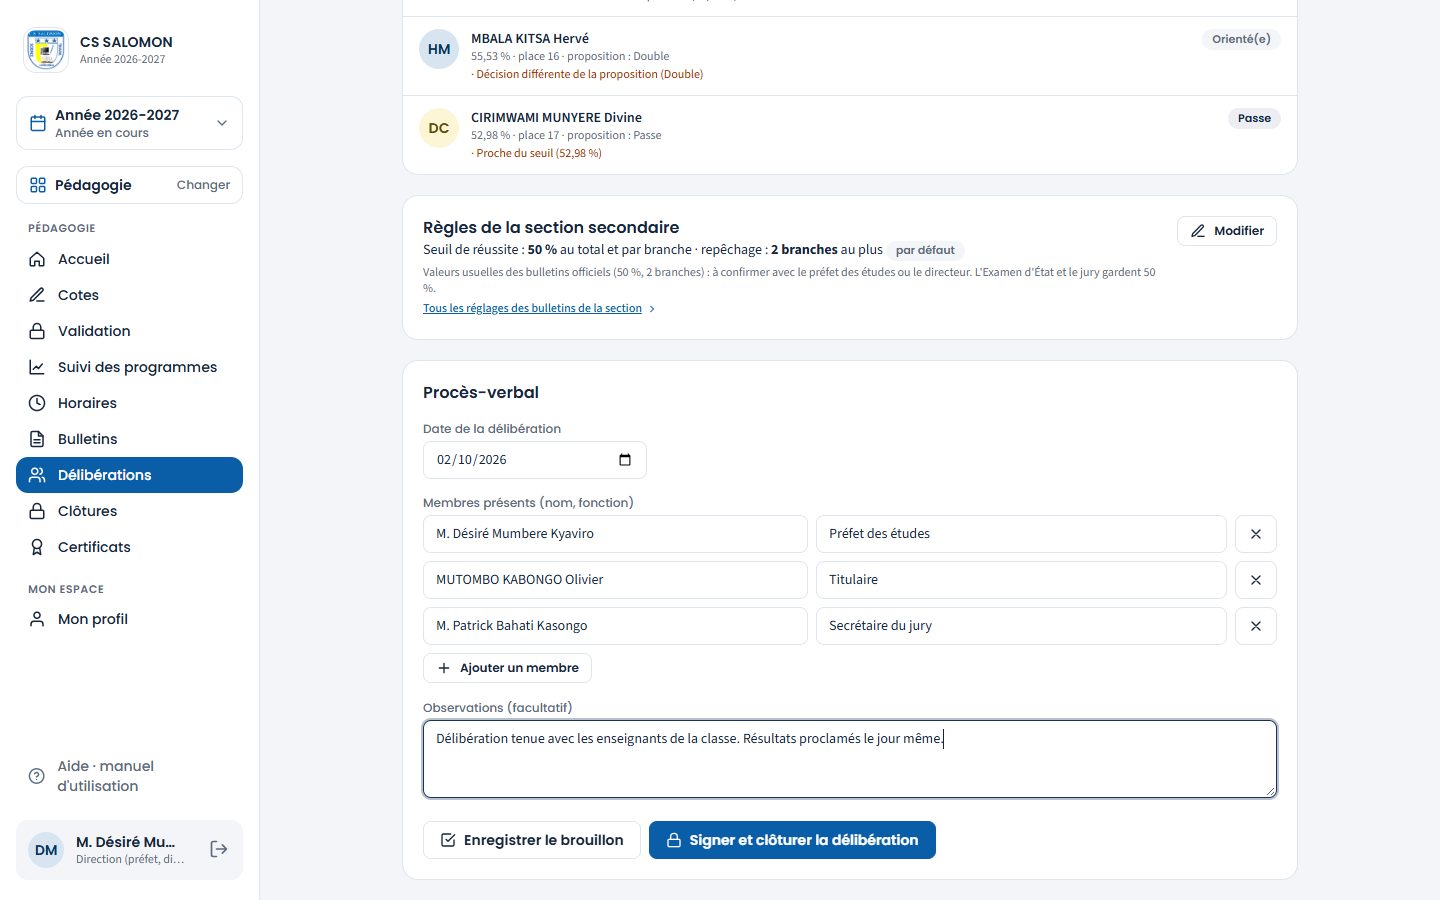Click the Orienté(e) badge for MBALA KITSA
The width and height of the screenshot is (1440, 900).
[1241, 39]
